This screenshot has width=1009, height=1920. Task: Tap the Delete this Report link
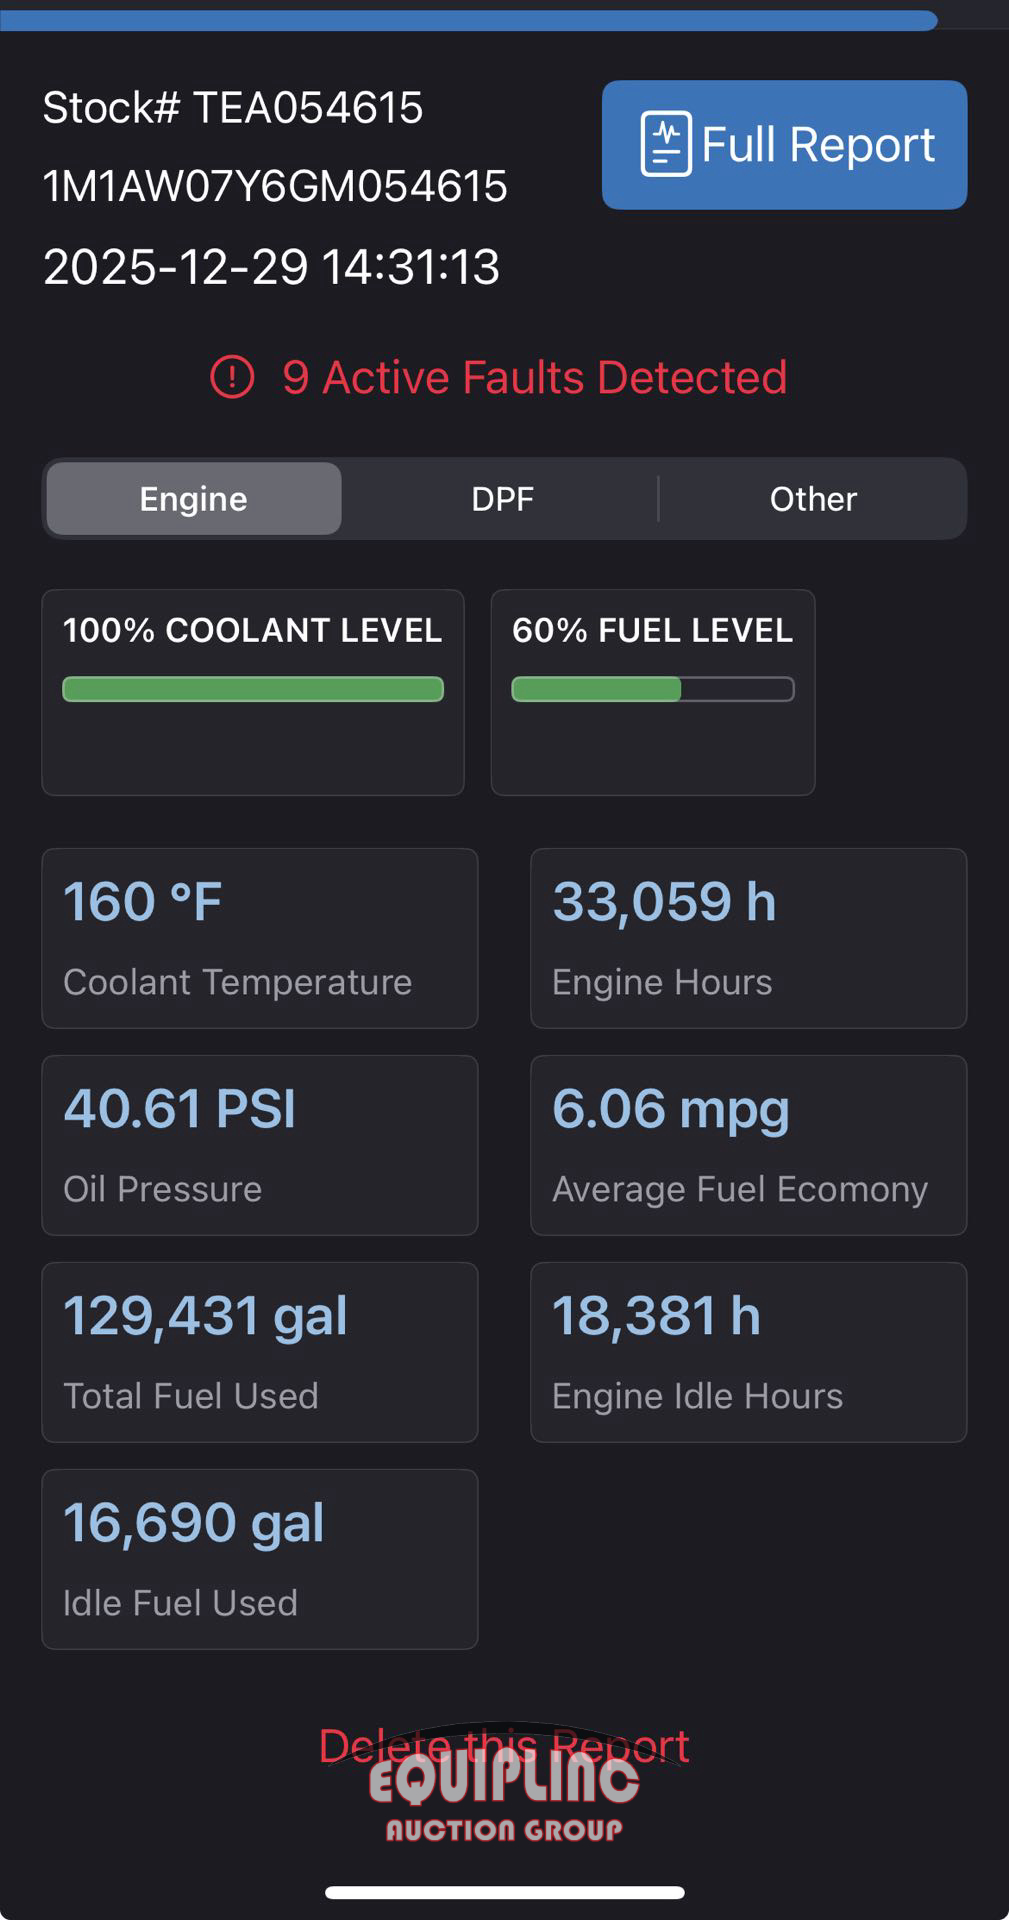[504, 1746]
